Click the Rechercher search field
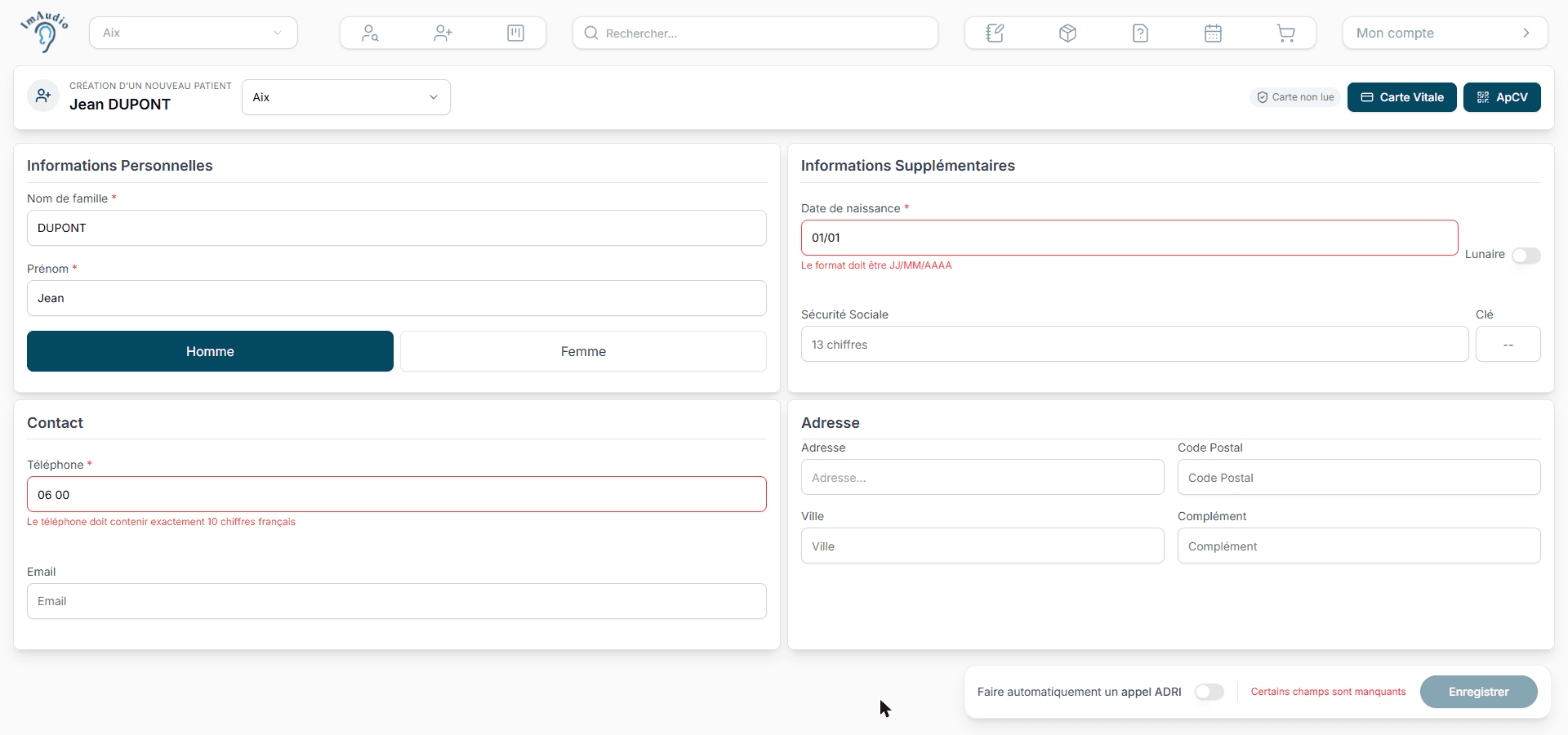Screen dimensions: 1568x735 click(755, 33)
